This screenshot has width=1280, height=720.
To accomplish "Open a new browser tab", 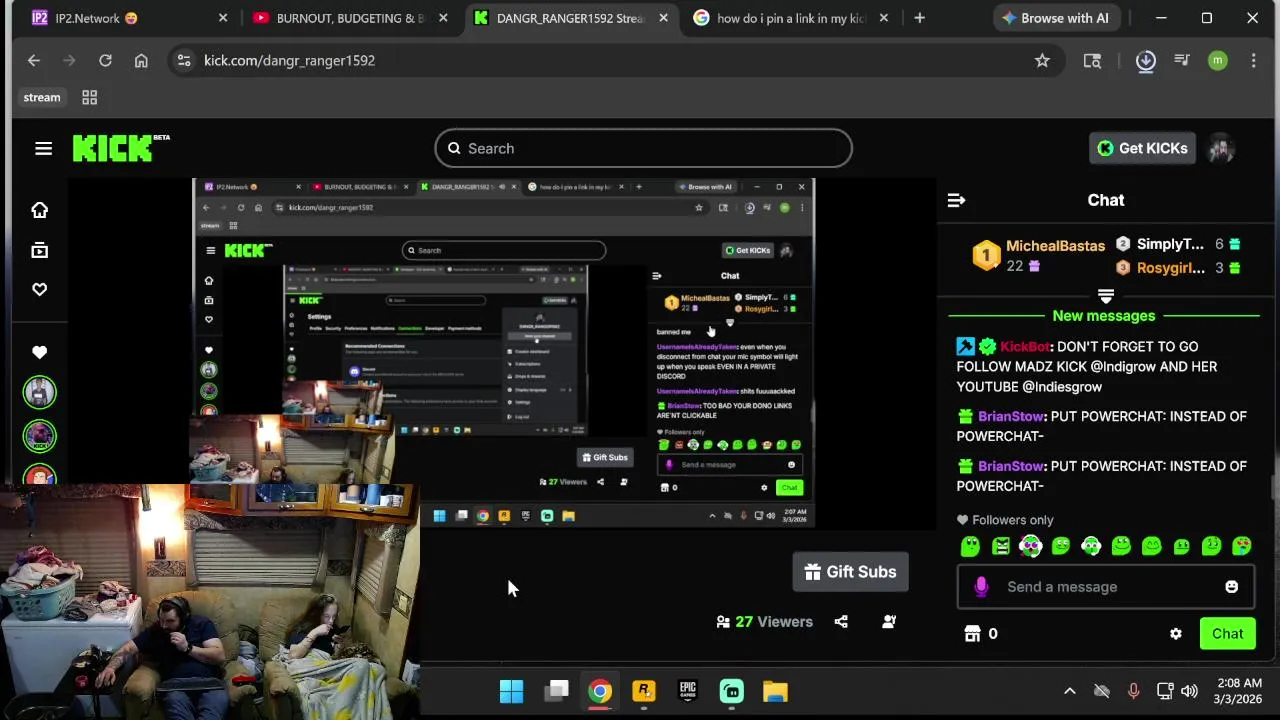I will point(919,18).
